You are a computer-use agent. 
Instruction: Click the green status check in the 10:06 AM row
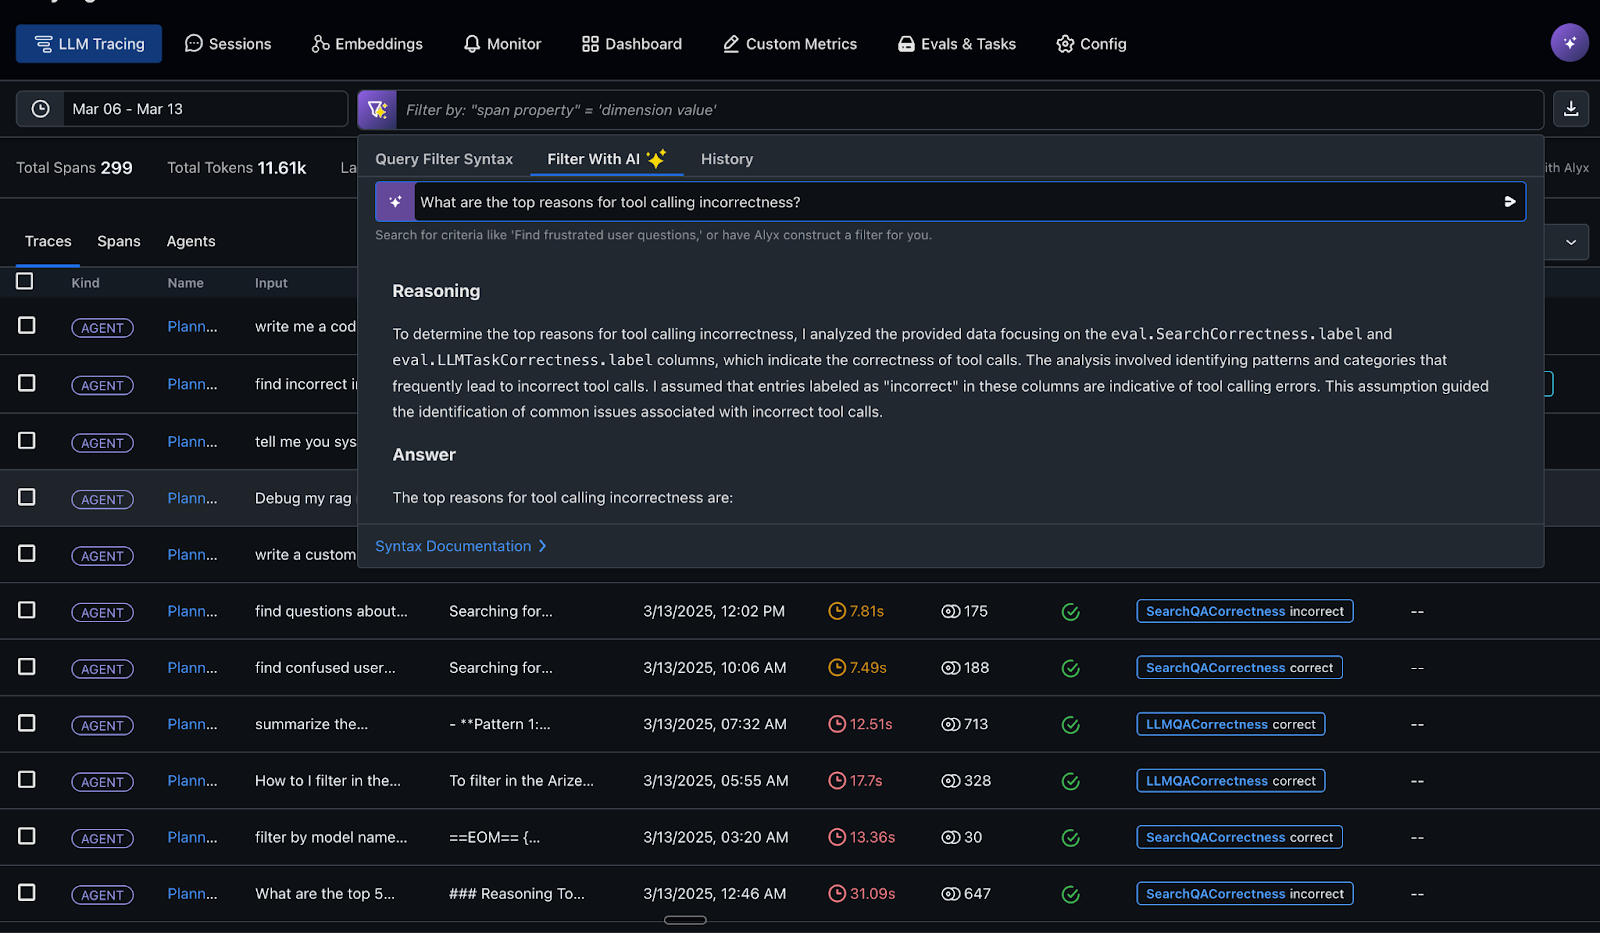click(1070, 668)
